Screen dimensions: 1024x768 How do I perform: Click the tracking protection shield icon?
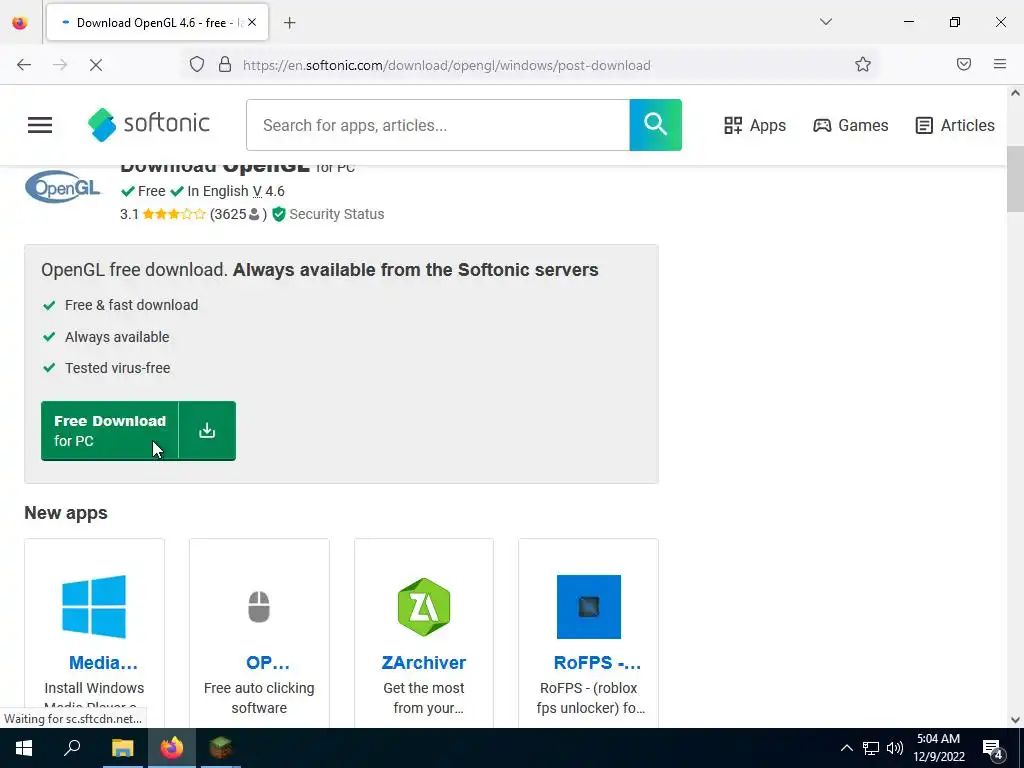tap(197, 65)
